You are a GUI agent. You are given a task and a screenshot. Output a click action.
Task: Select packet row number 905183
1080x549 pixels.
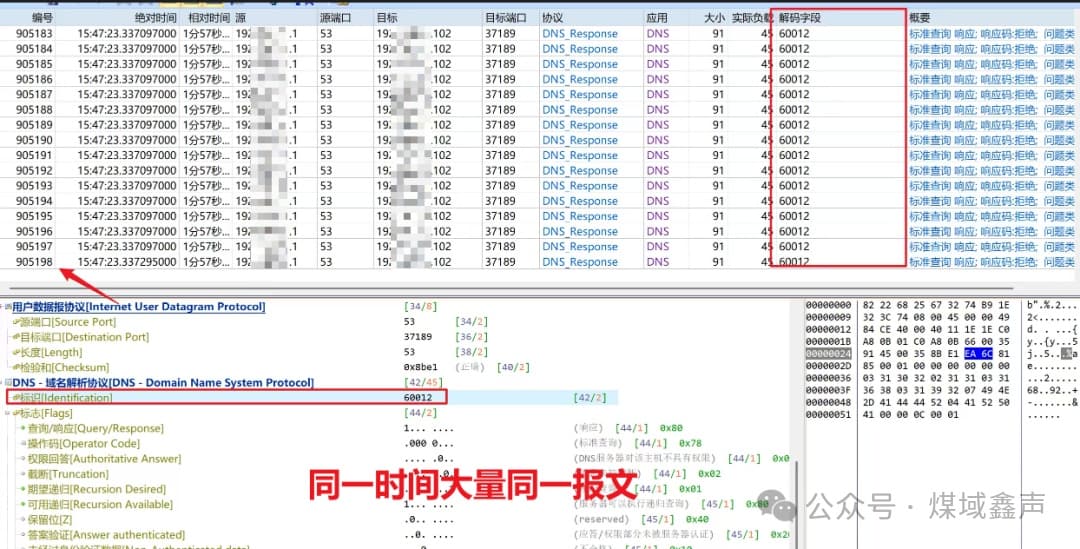point(35,34)
